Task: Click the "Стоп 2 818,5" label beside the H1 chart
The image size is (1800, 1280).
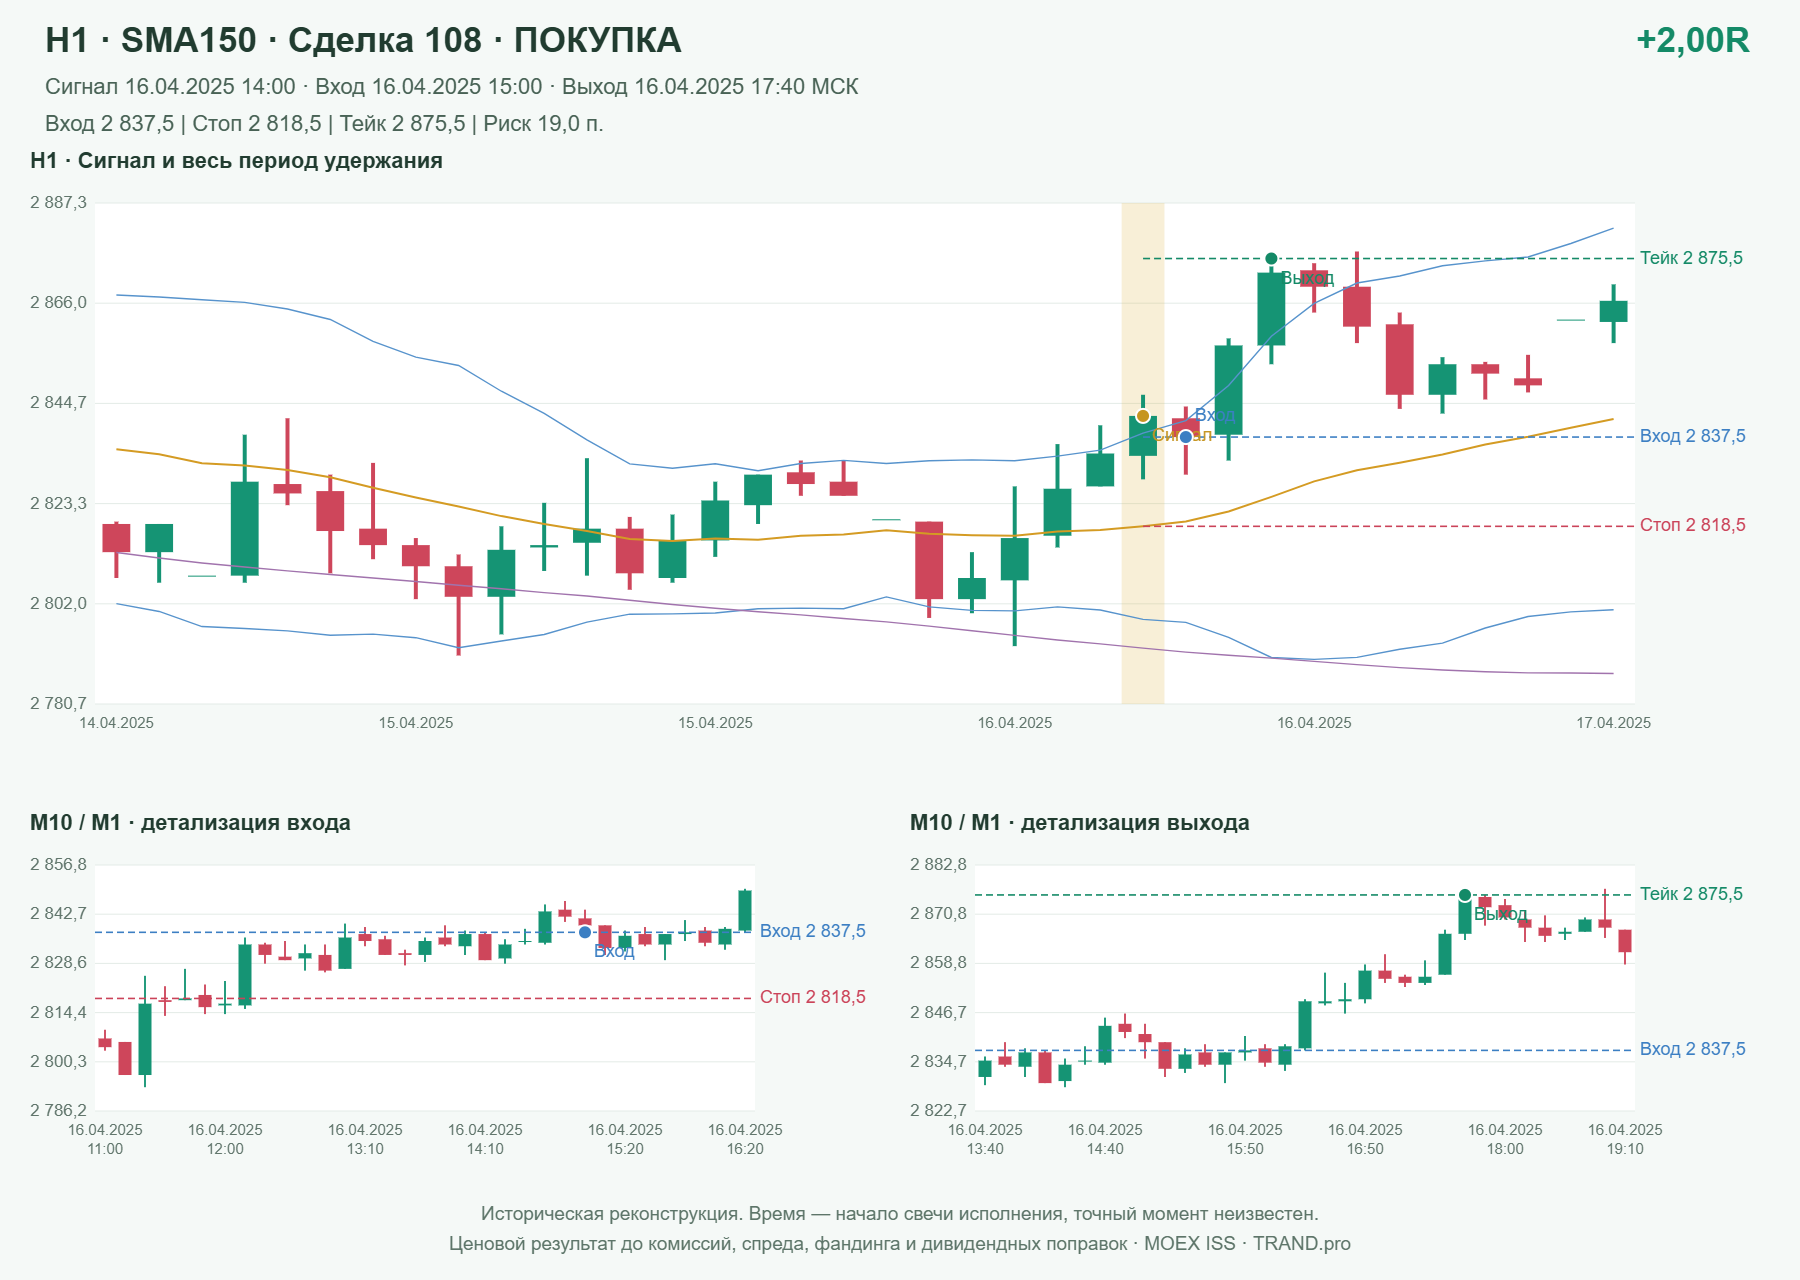Action: (x=1693, y=525)
